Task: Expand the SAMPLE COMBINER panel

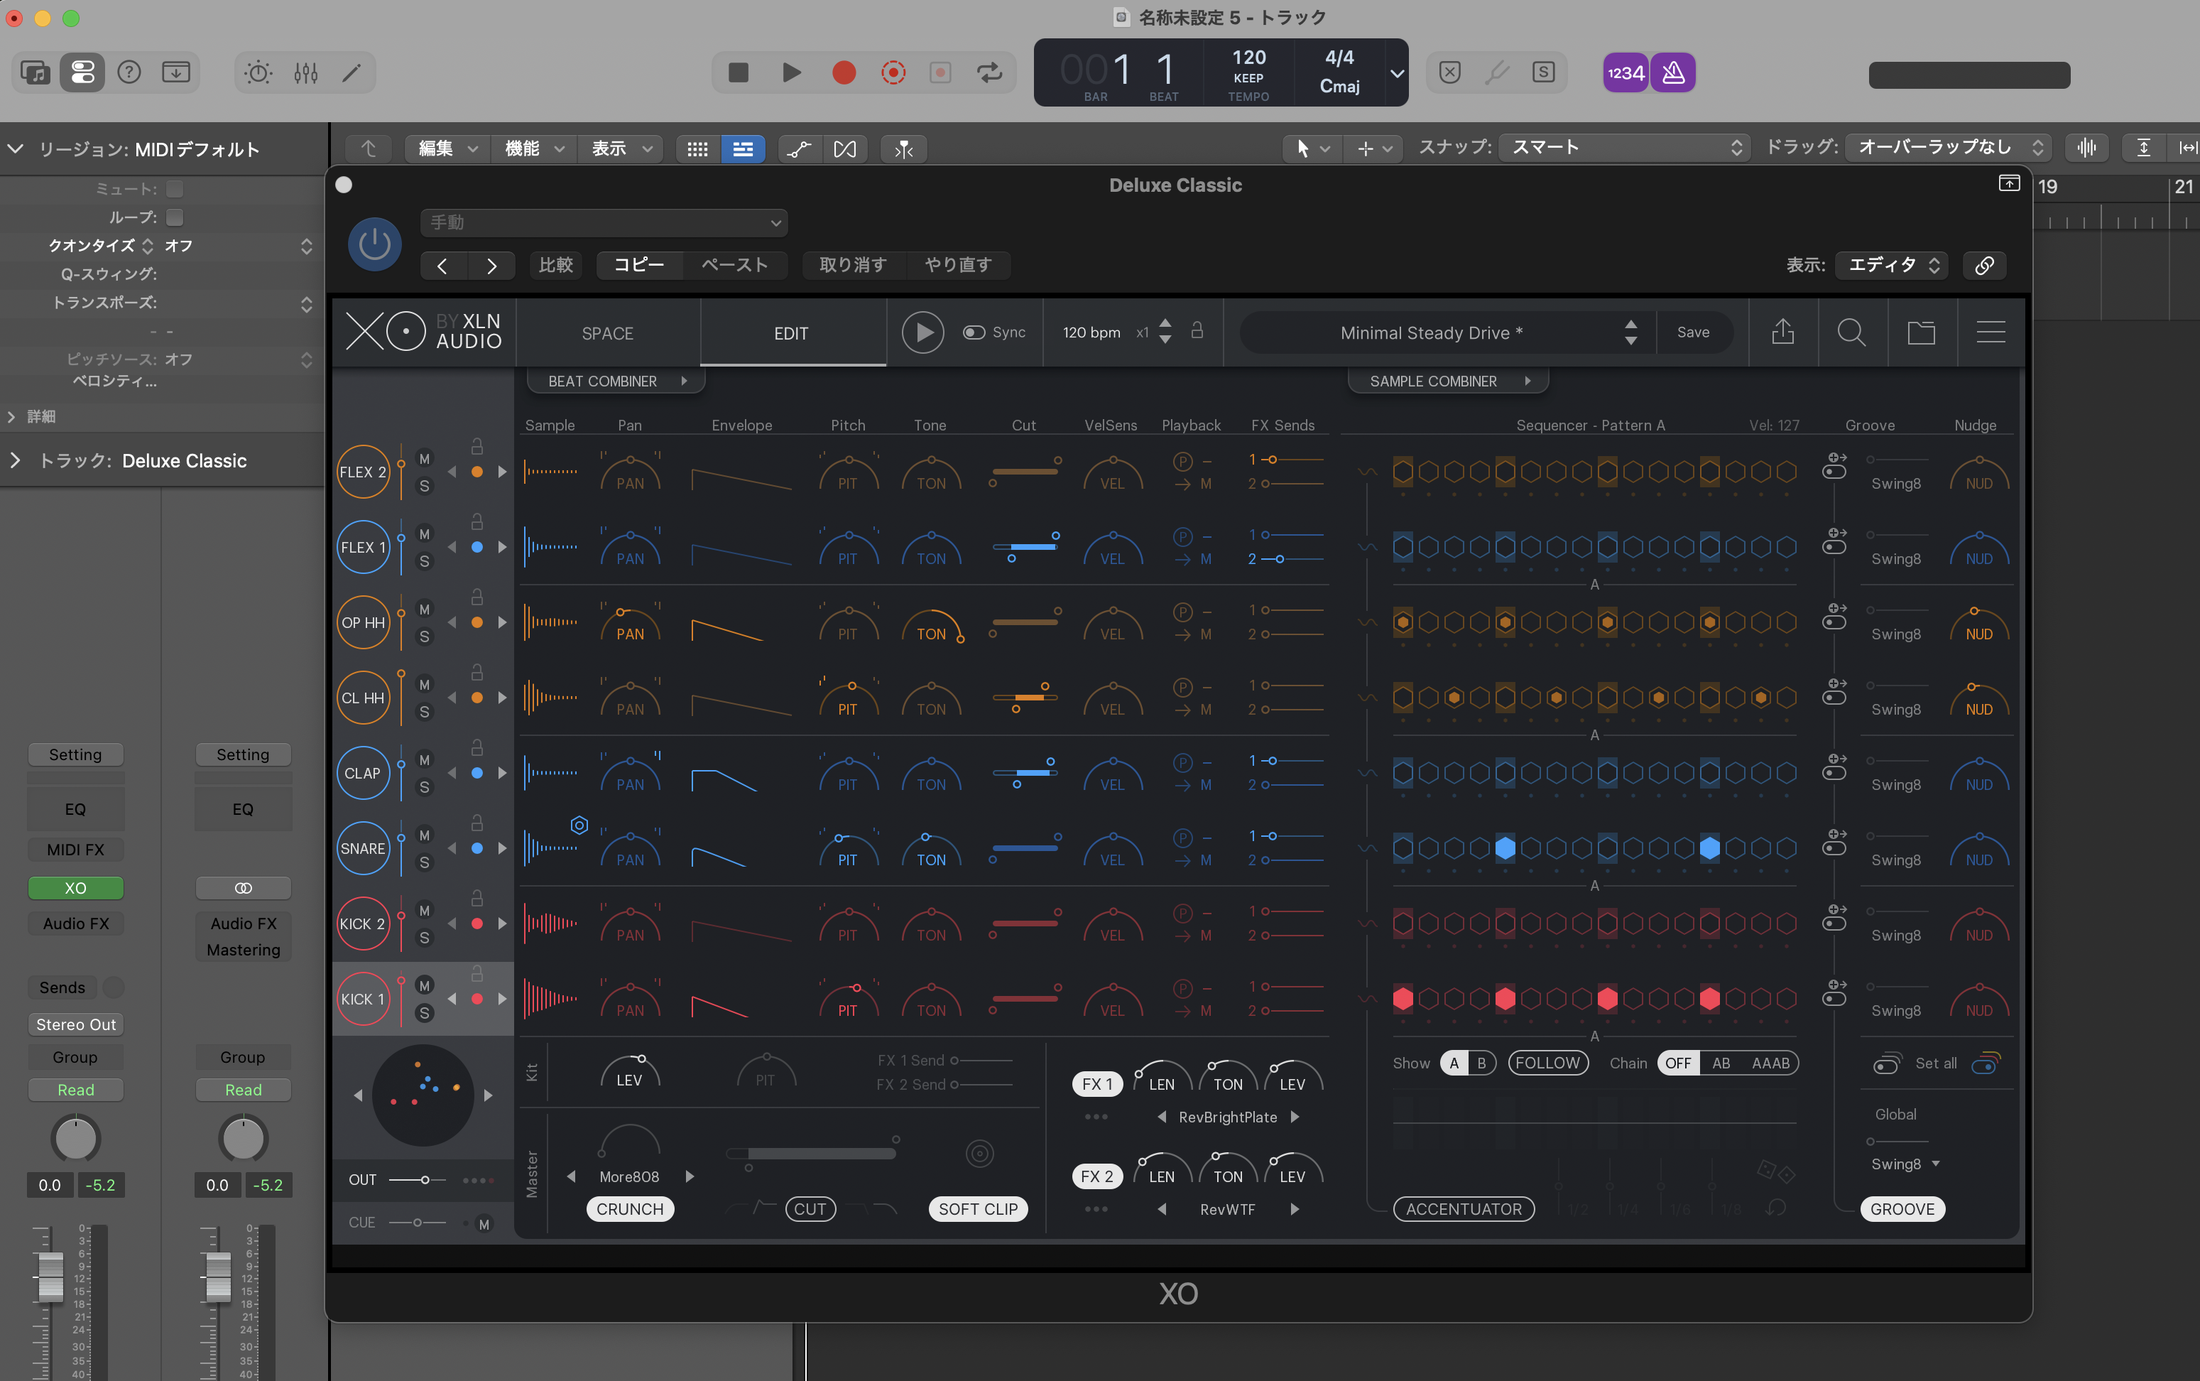Action: pos(1448,381)
